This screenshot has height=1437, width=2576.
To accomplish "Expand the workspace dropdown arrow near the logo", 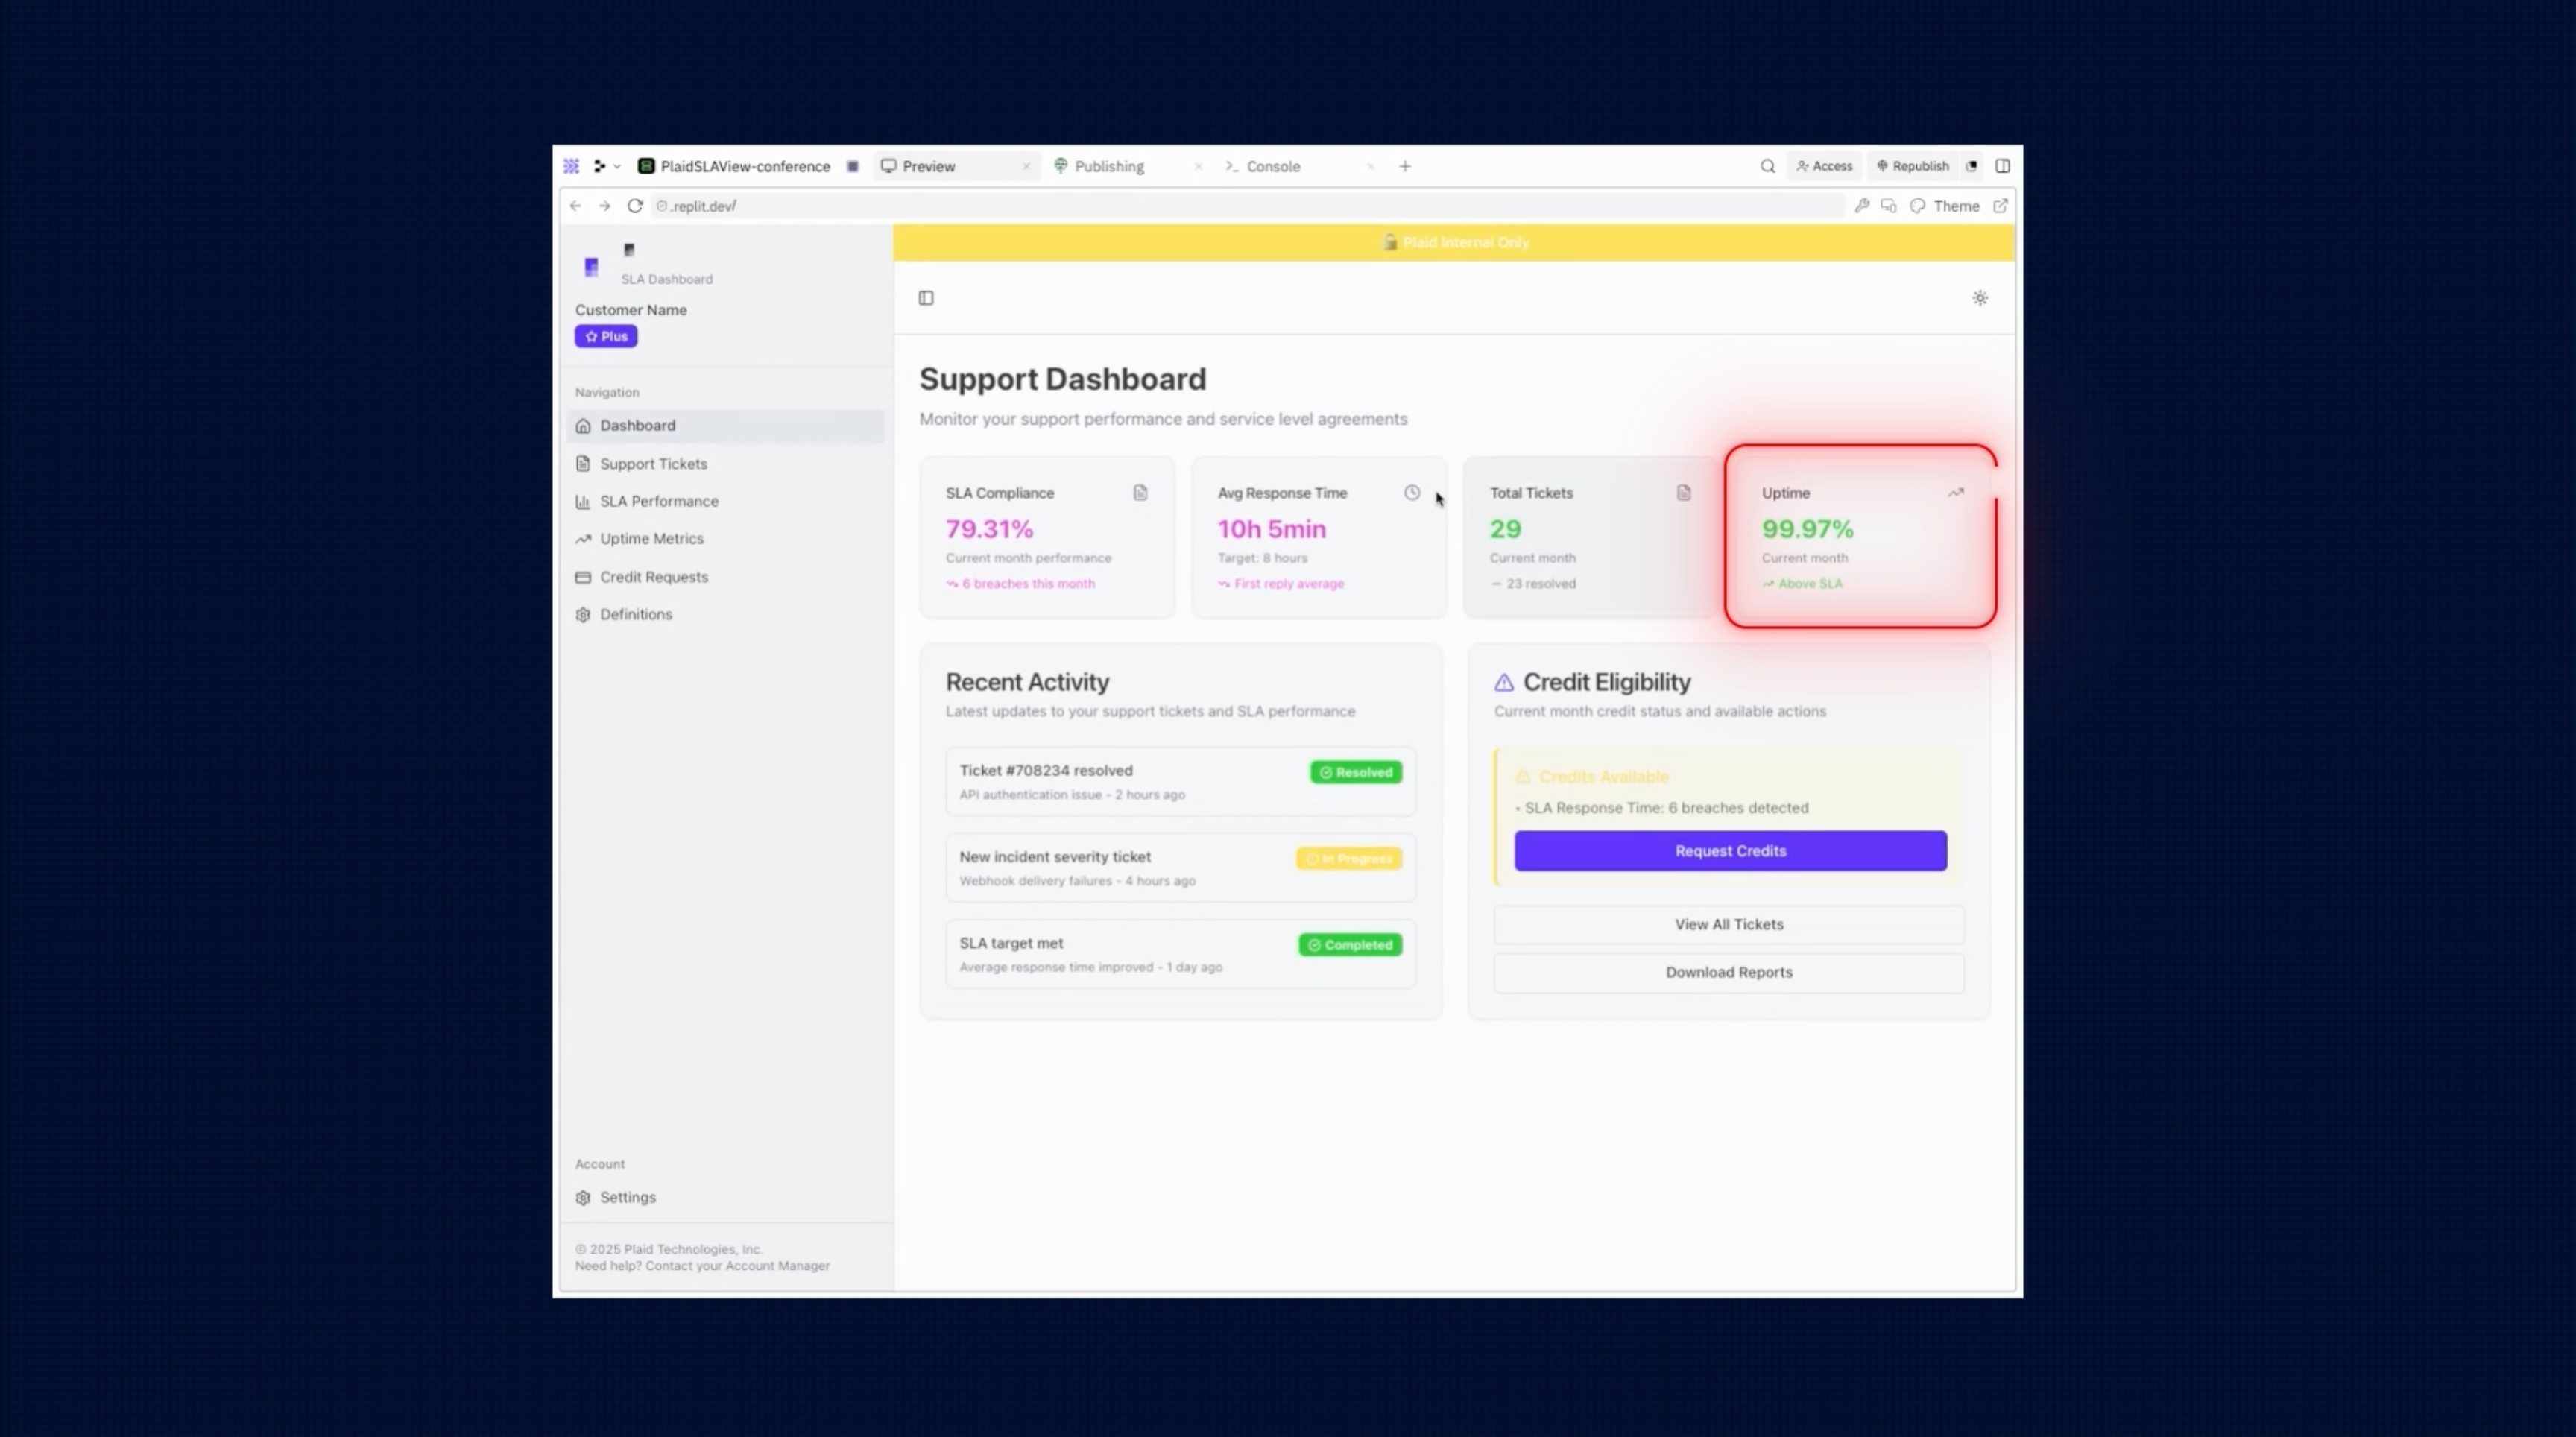I will pos(617,166).
